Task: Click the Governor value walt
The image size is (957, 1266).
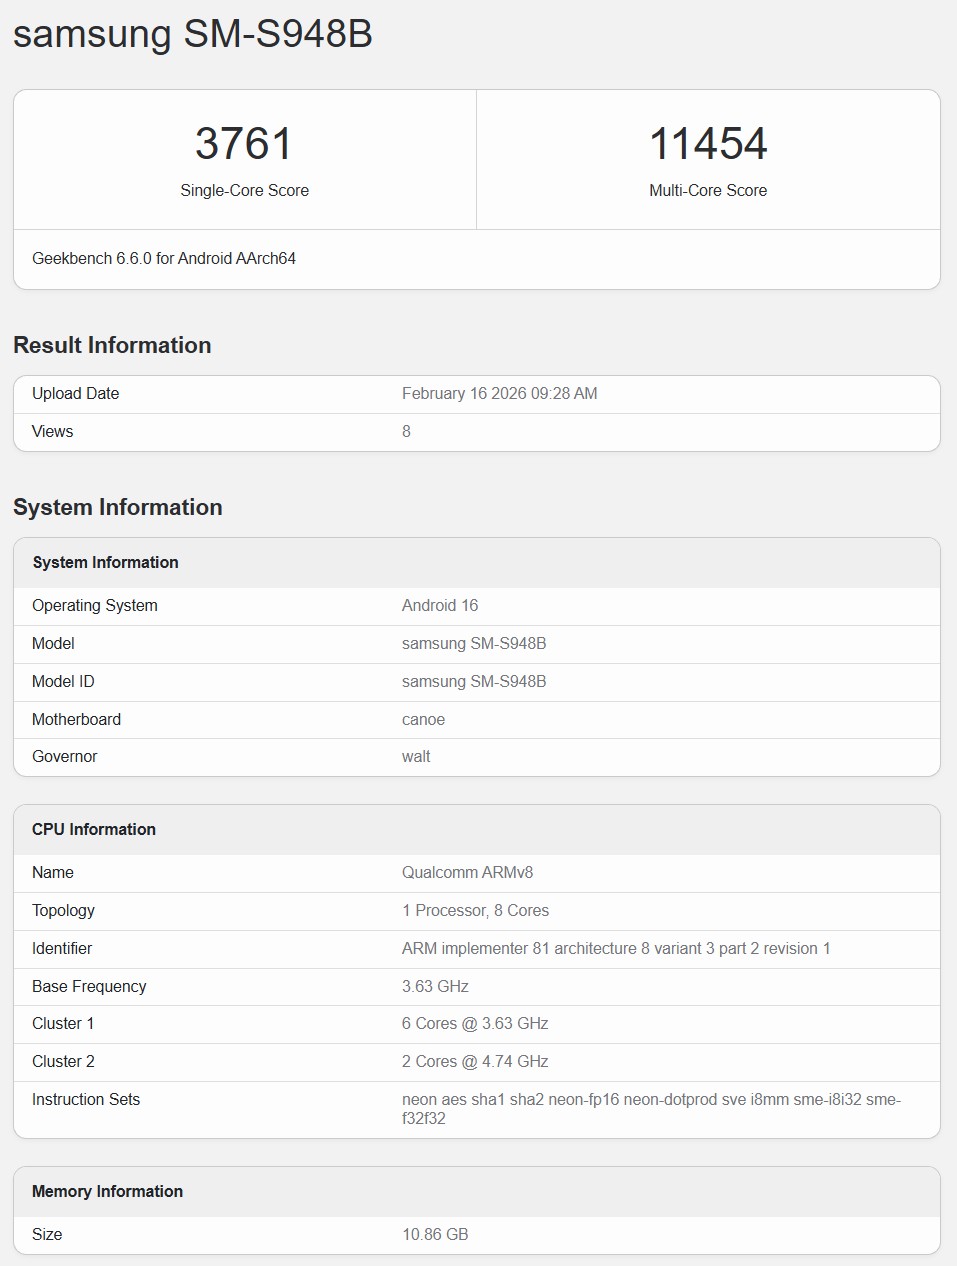Action: [416, 757]
